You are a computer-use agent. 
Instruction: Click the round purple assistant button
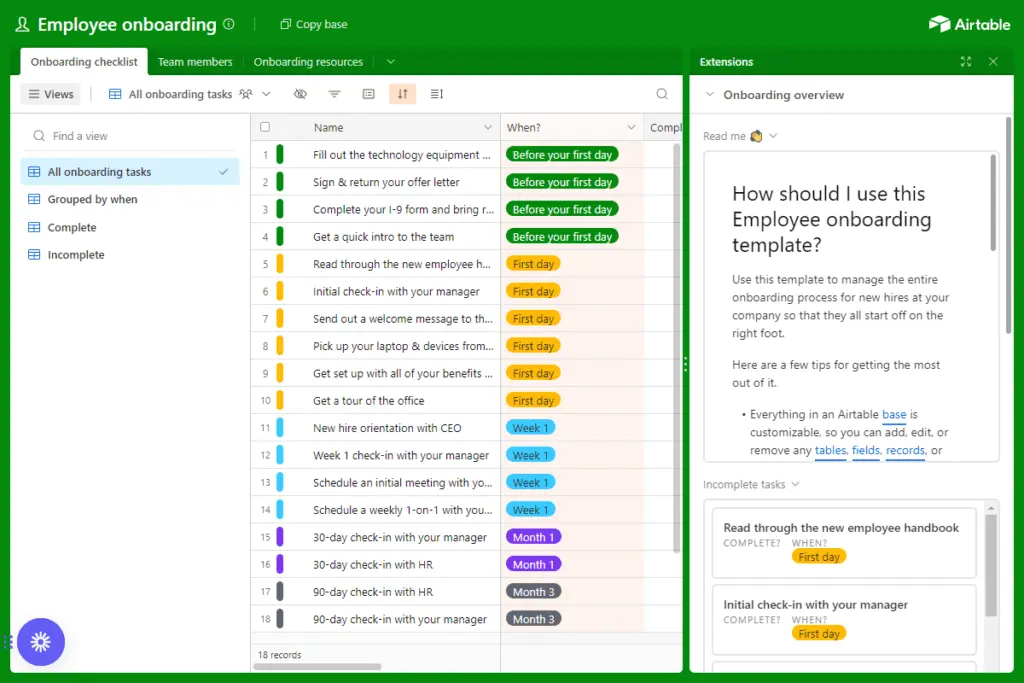pyautogui.click(x=40, y=642)
